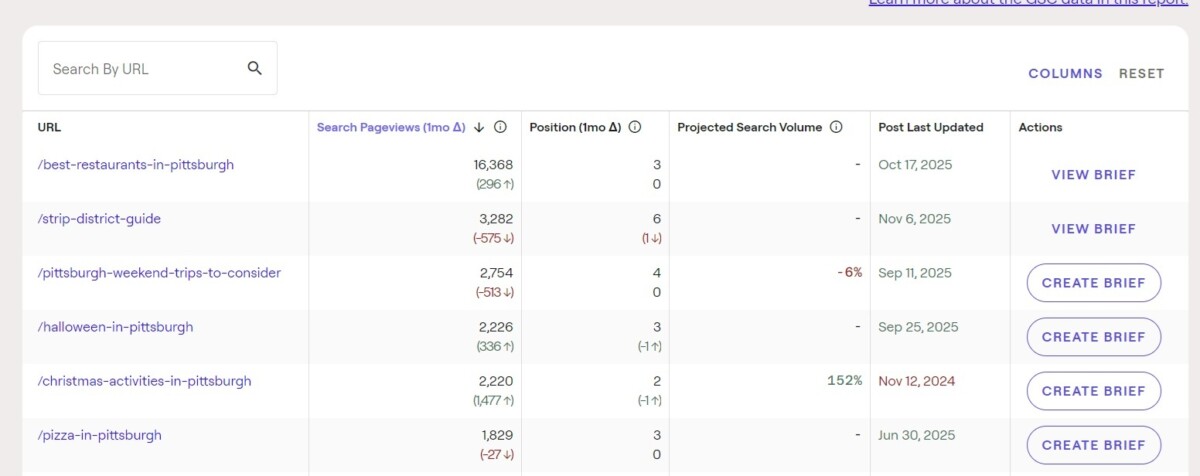Click the 152% projected volume value
Image resolution: width=1200 pixels, height=476 pixels.
coord(844,381)
